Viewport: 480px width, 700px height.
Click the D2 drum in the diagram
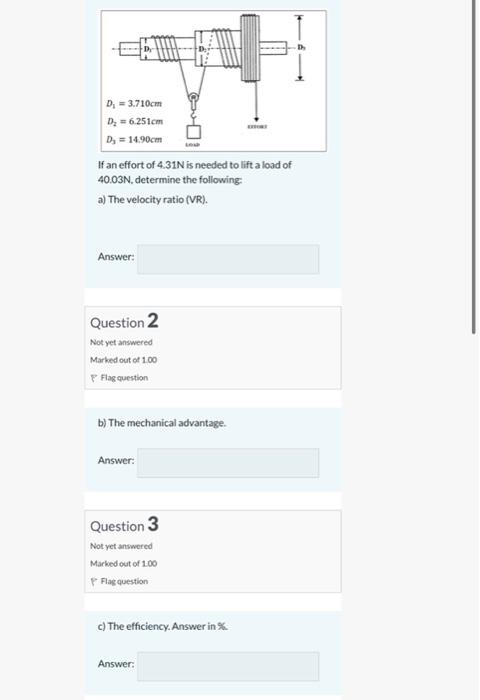218,48
